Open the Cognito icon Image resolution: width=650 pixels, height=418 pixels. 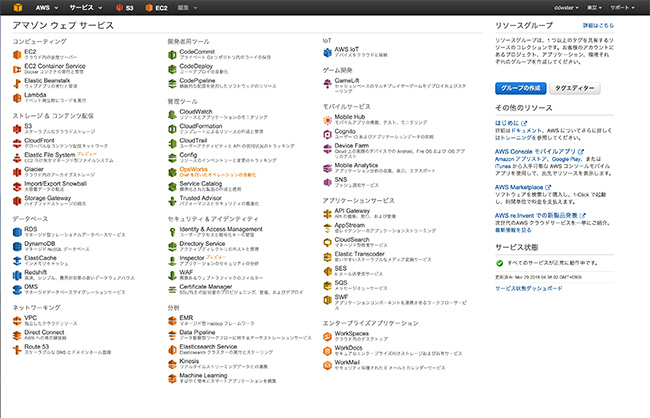(x=327, y=134)
